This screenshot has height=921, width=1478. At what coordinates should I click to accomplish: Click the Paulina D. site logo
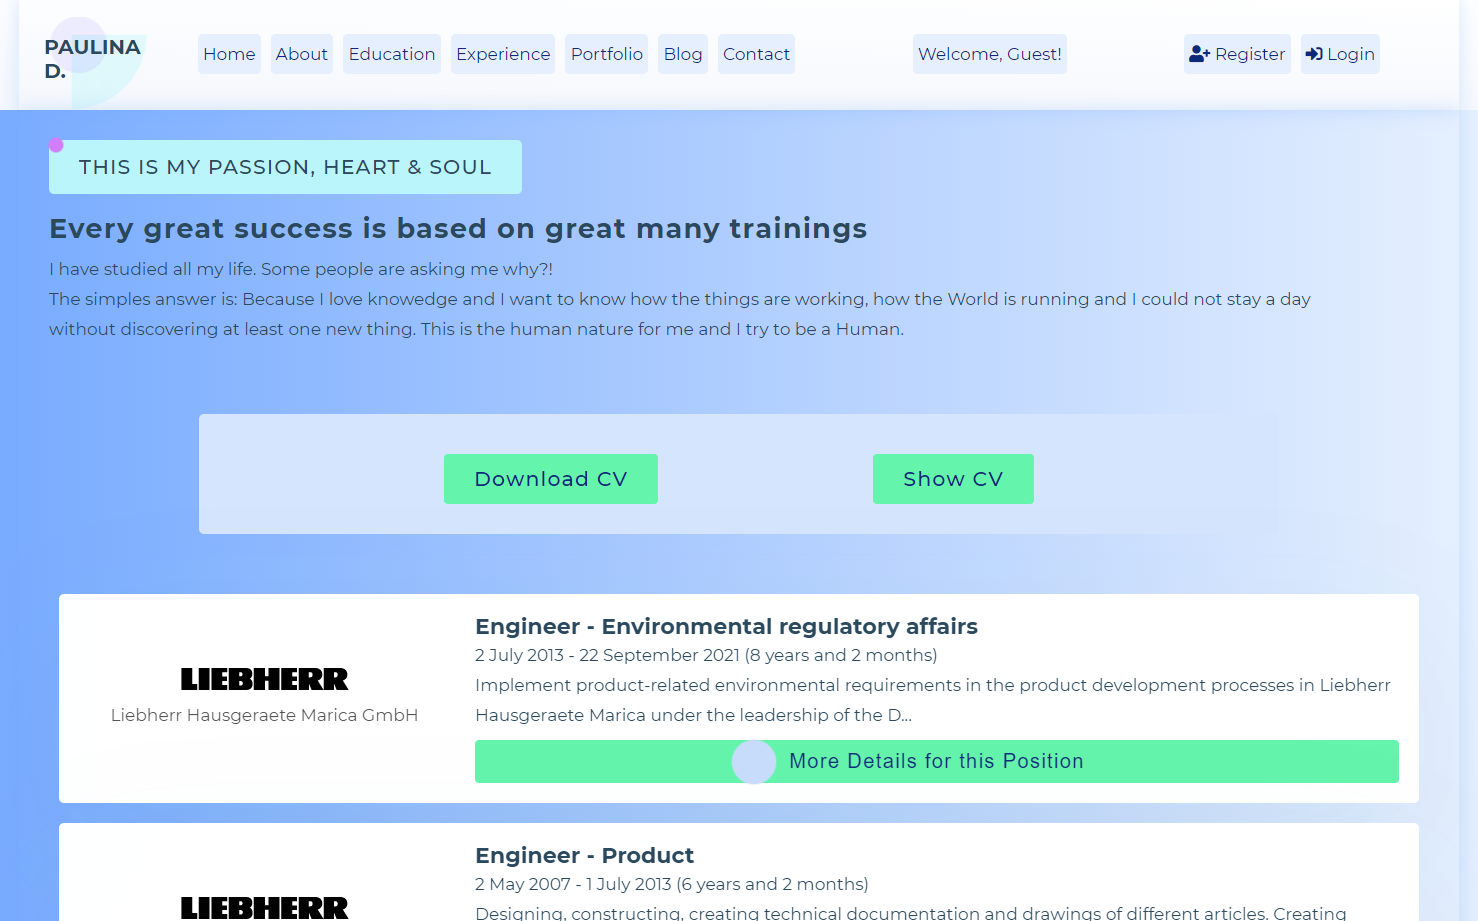point(92,57)
